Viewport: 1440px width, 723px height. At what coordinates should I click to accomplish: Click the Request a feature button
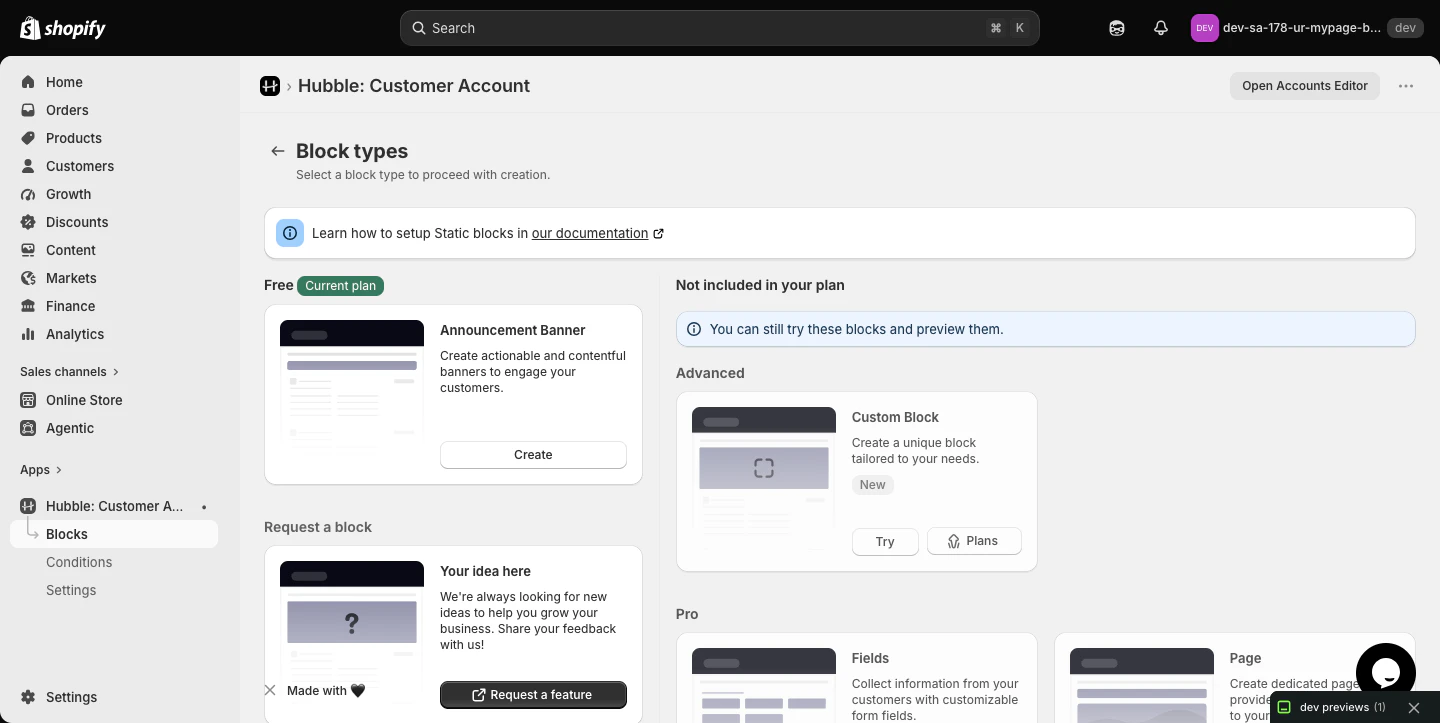tap(533, 695)
